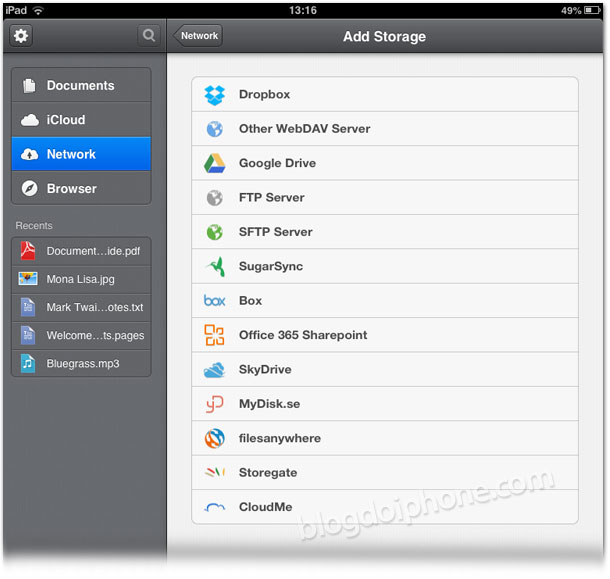
Task: Select the Network sidebar tab
Action: 81,154
